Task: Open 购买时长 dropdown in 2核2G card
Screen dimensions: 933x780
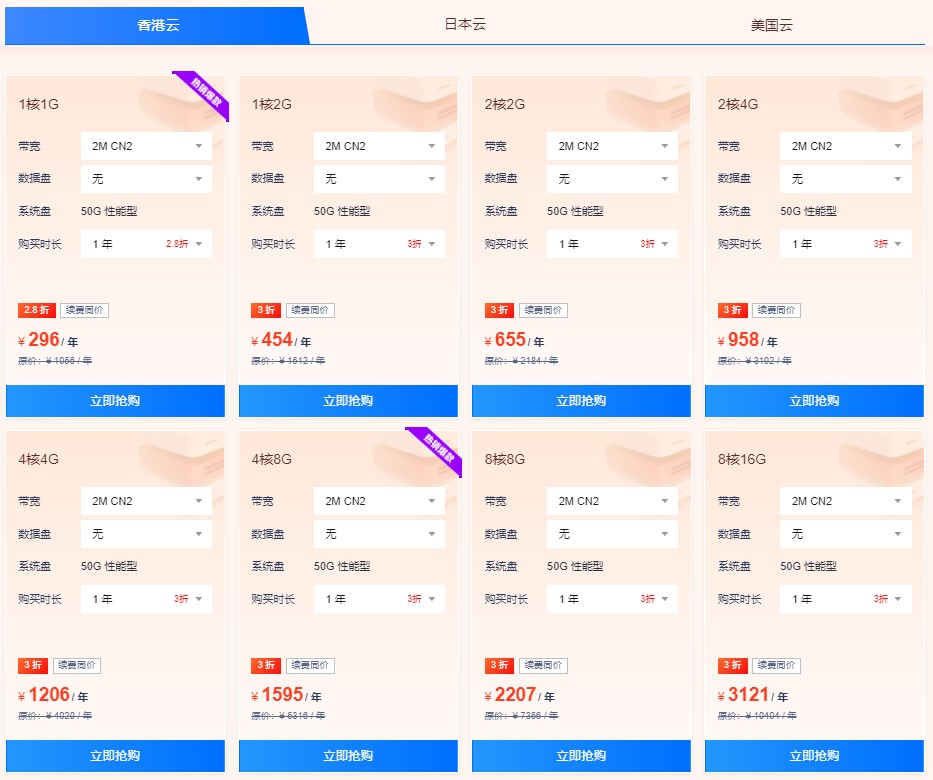Action: [612, 244]
